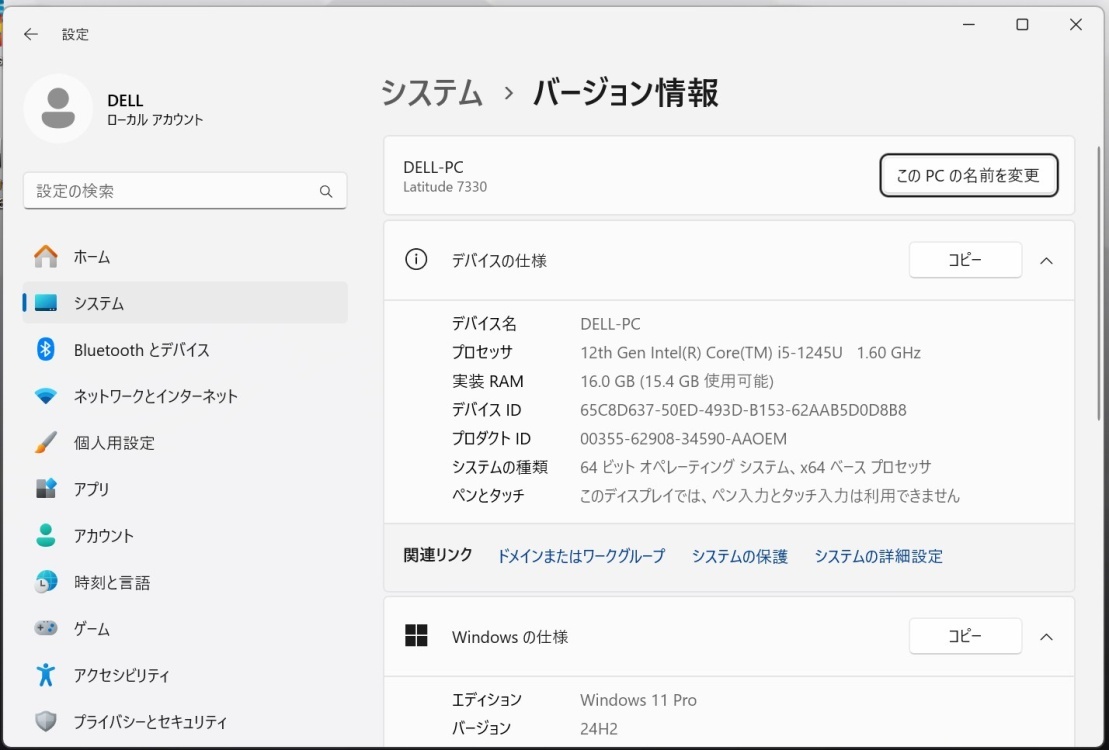Image resolution: width=1109 pixels, height=750 pixels.
Task: Click the back arrow in Settings
Action: (31, 34)
